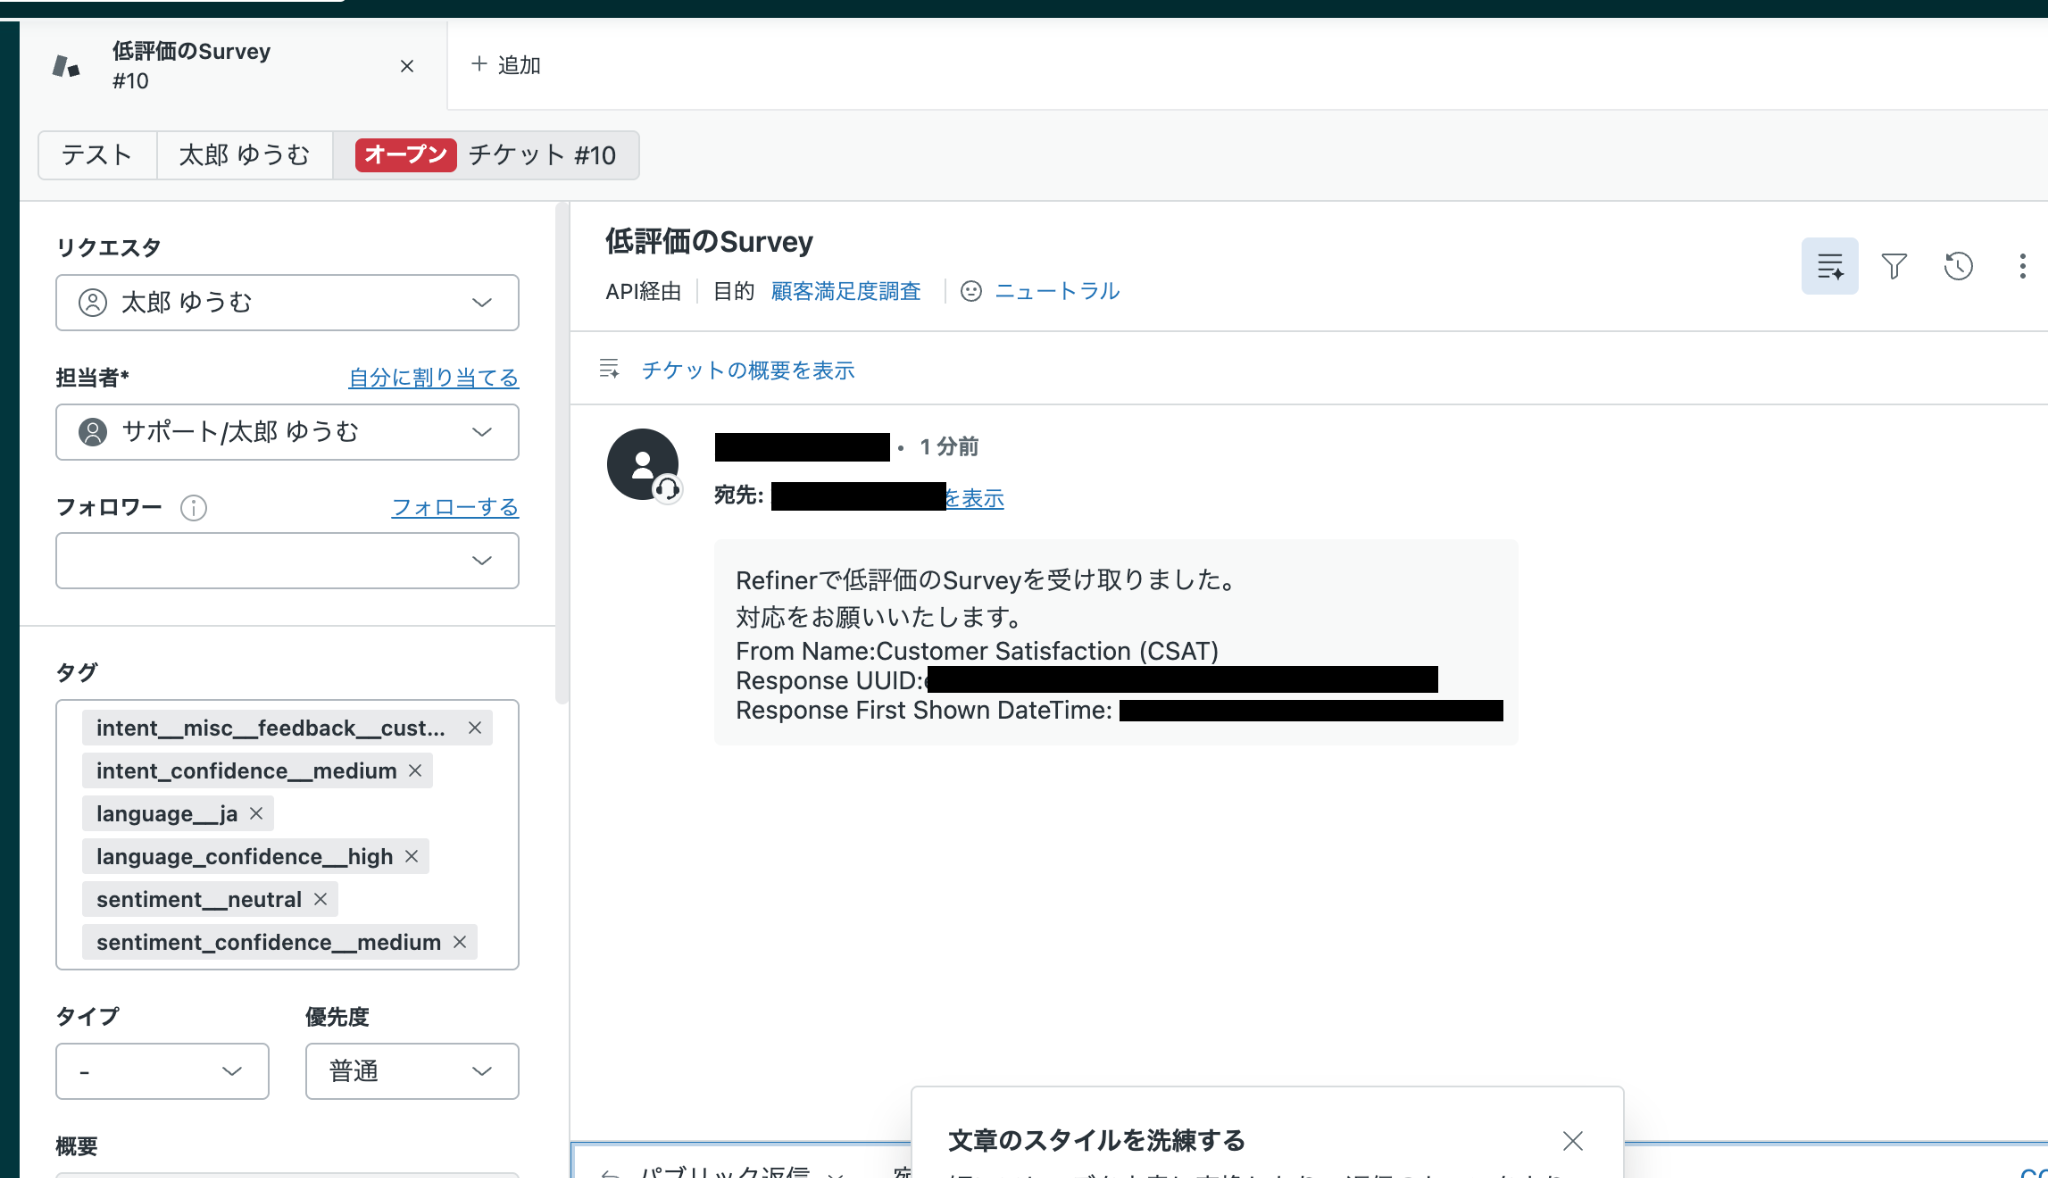Click the neutral sentiment smiley icon
The image size is (2048, 1178).
point(970,291)
